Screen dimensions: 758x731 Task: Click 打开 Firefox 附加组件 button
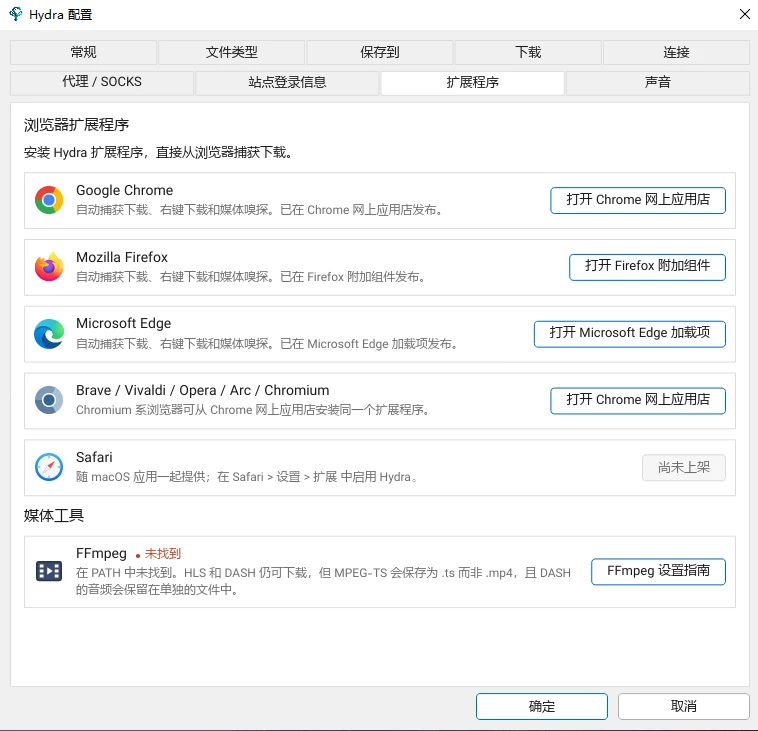pyautogui.click(x=647, y=267)
